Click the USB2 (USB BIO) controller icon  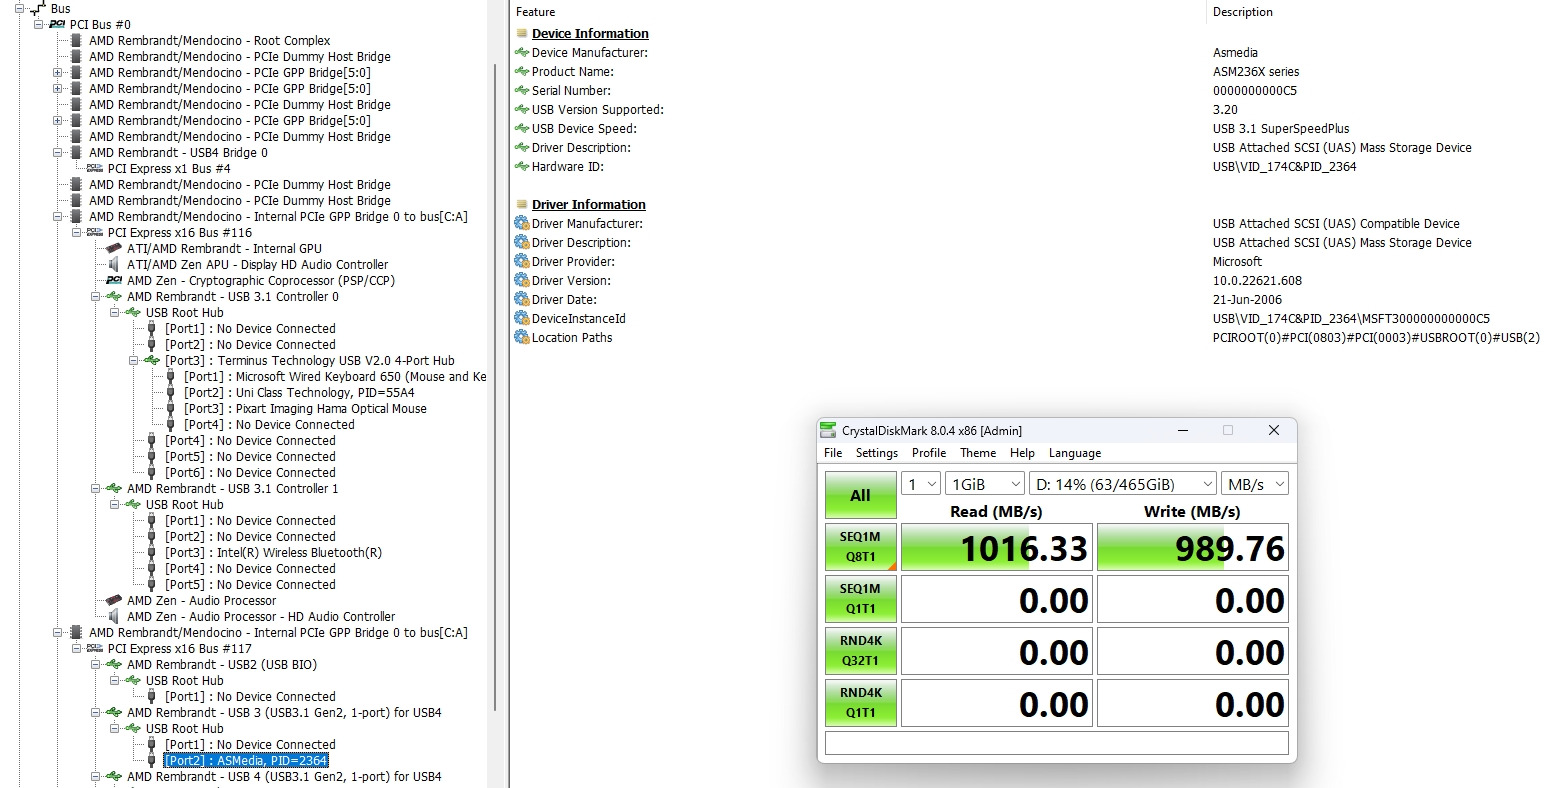tap(114, 664)
